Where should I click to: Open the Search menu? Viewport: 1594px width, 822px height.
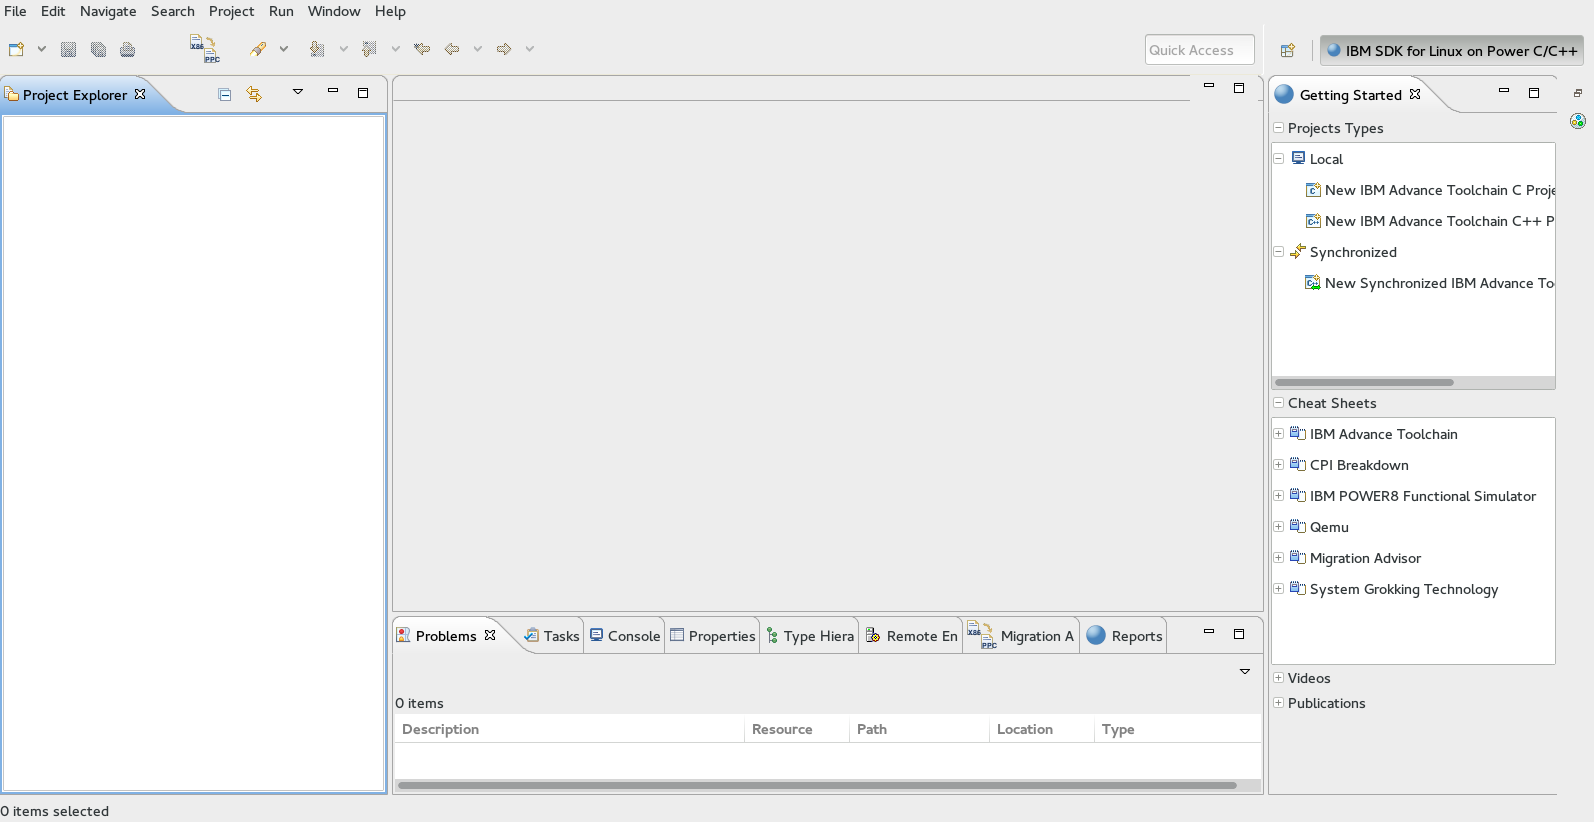click(x=173, y=11)
